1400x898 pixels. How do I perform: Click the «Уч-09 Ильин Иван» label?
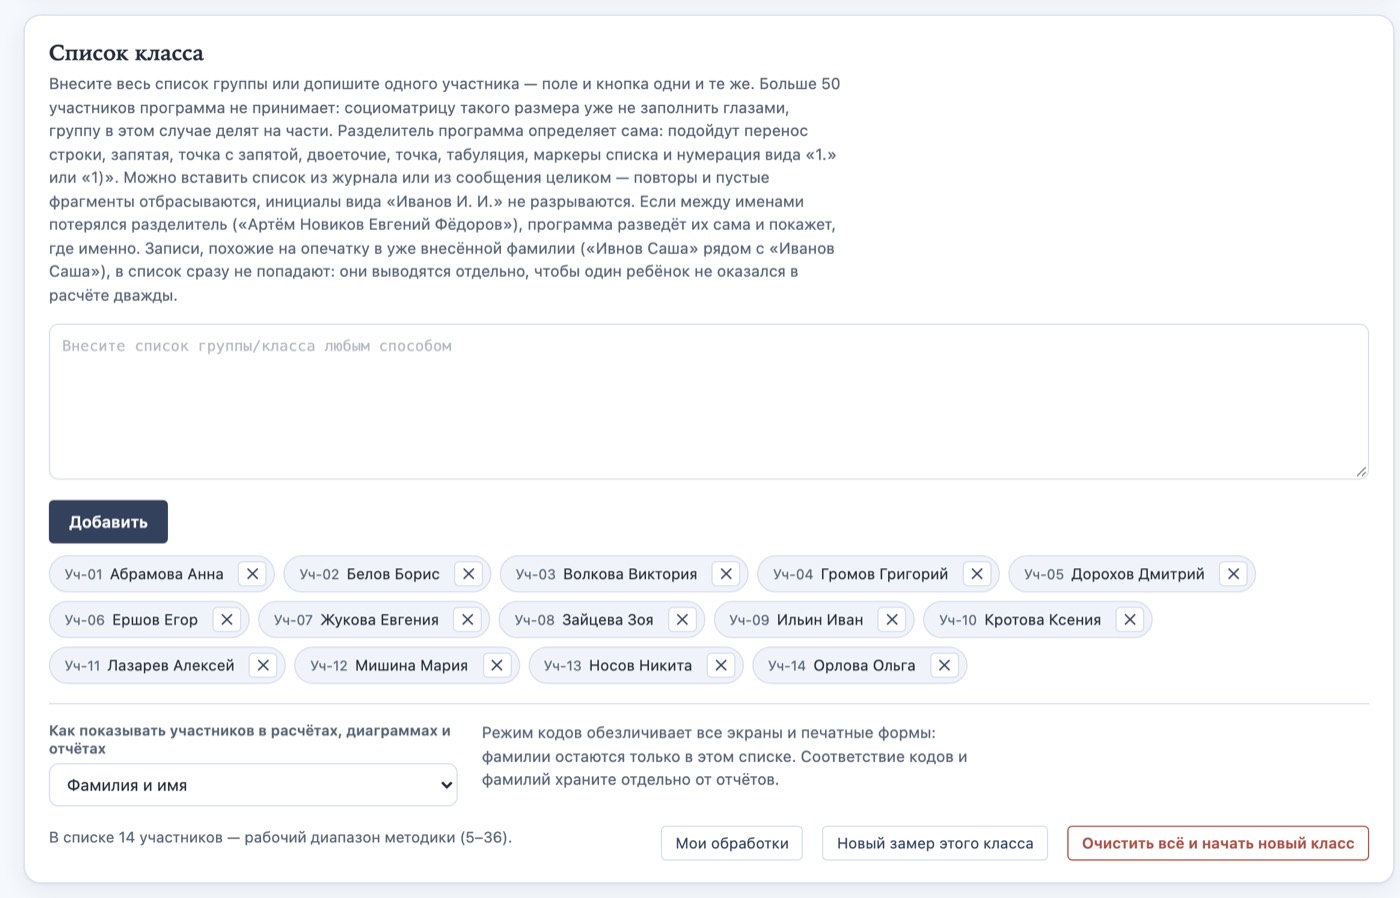pyautogui.click(x=796, y=620)
